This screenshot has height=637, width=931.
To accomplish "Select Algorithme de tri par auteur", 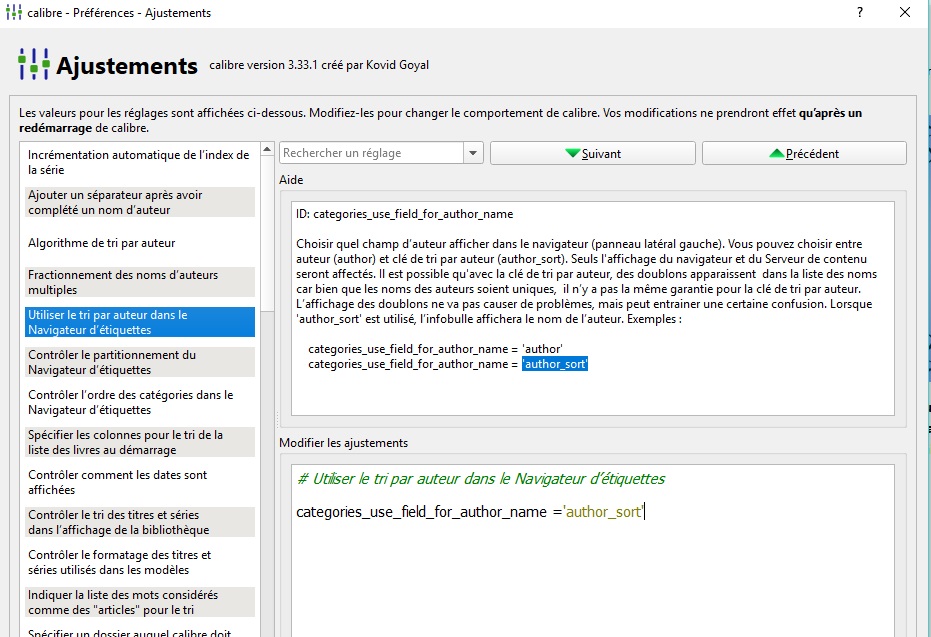I will coord(140,243).
